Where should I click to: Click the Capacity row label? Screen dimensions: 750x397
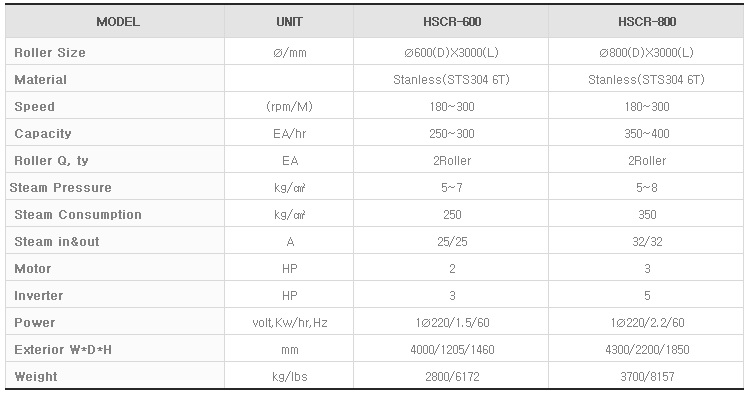(x=43, y=133)
